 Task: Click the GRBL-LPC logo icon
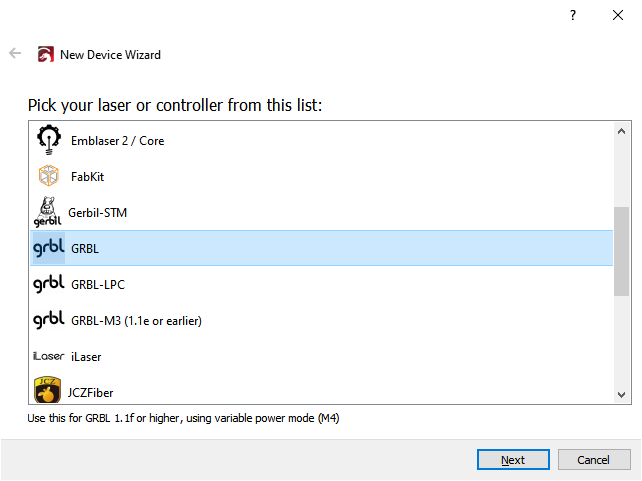(x=48, y=284)
